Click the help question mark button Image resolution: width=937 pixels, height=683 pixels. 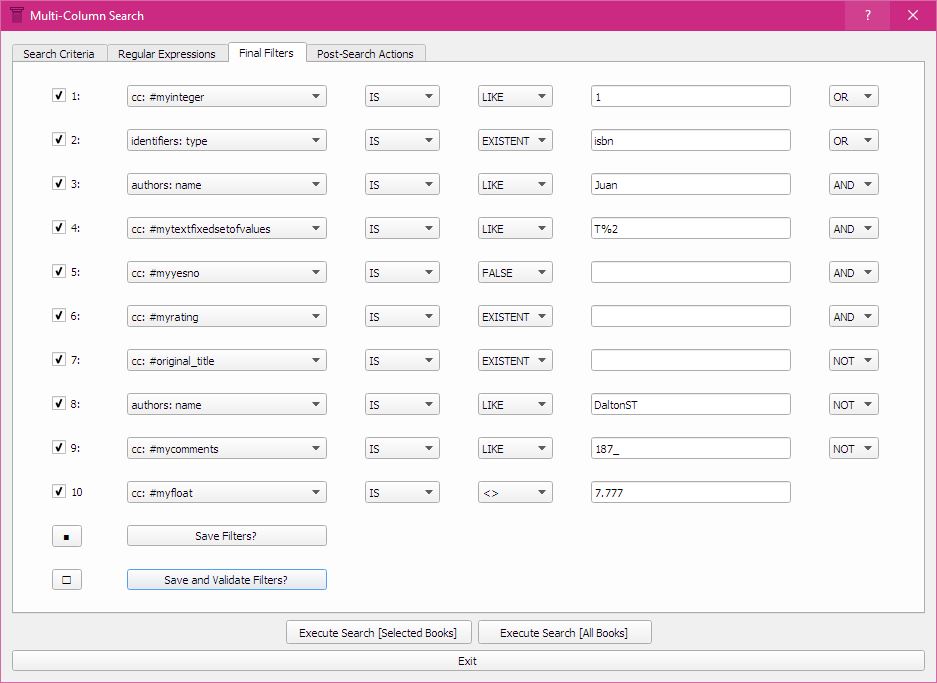pyautogui.click(x=867, y=15)
